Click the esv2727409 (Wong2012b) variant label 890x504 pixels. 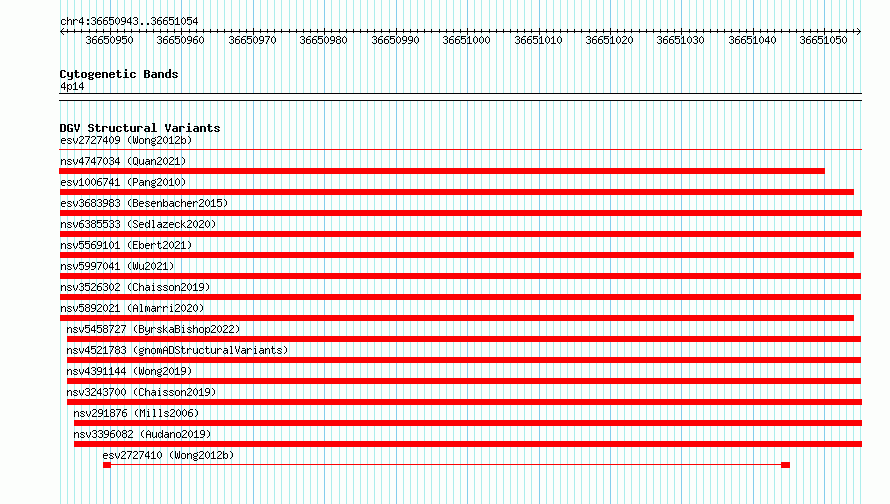(x=126, y=140)
